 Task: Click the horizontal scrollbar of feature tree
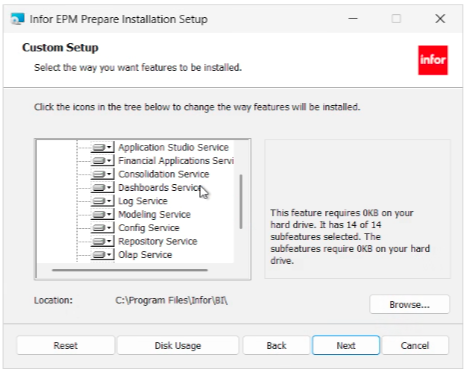click(130, 270)
